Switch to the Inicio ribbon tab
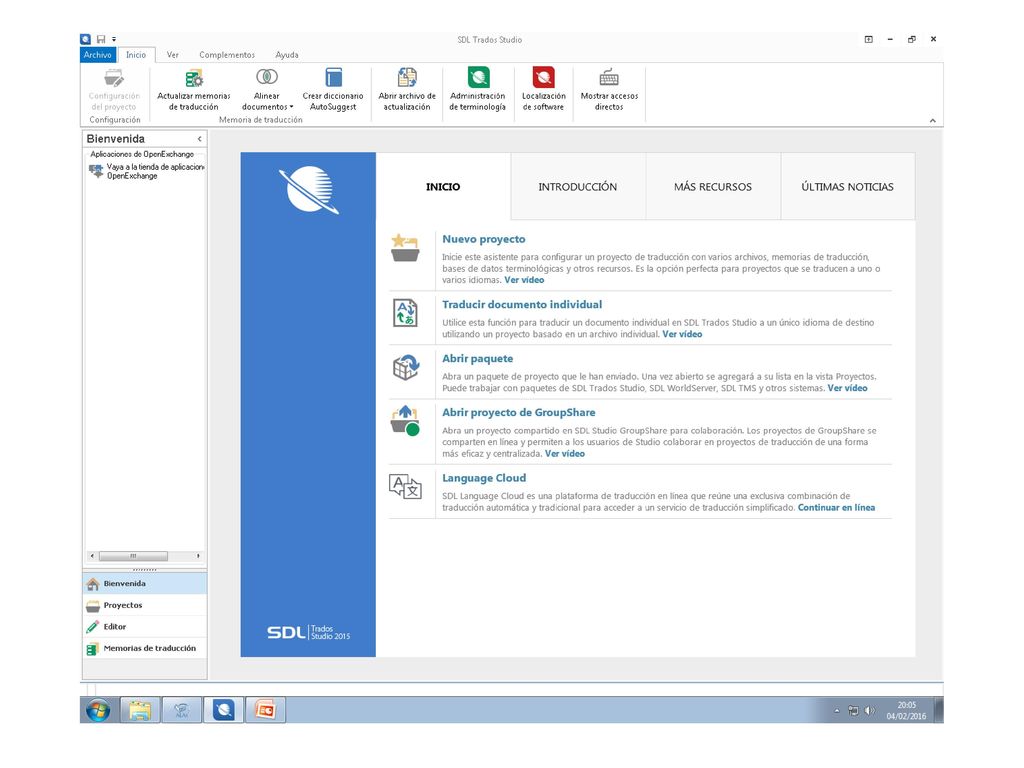1024x768 pixels. click(136, 55)
